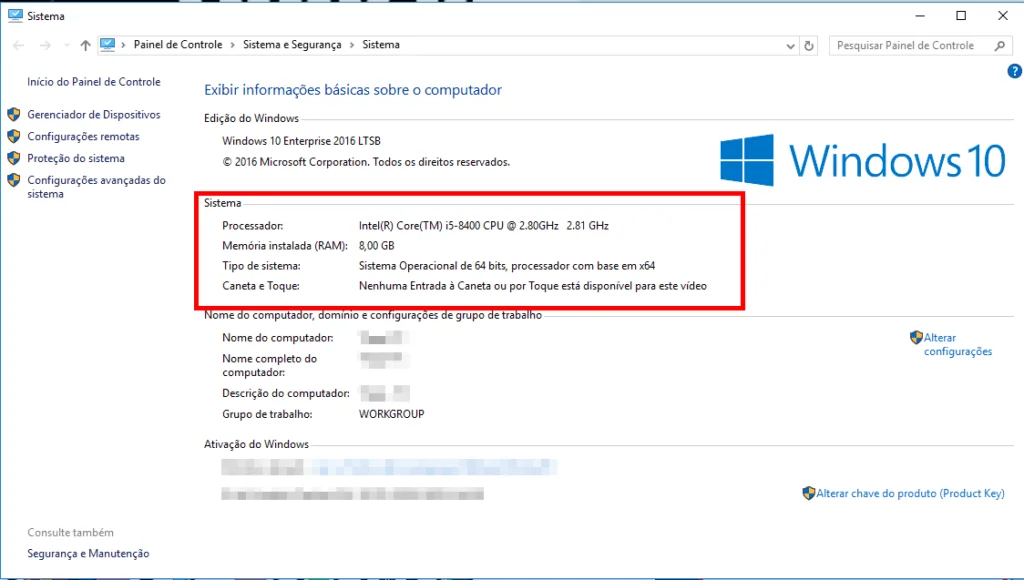Open the address bar history dropdown

[790, 45]
